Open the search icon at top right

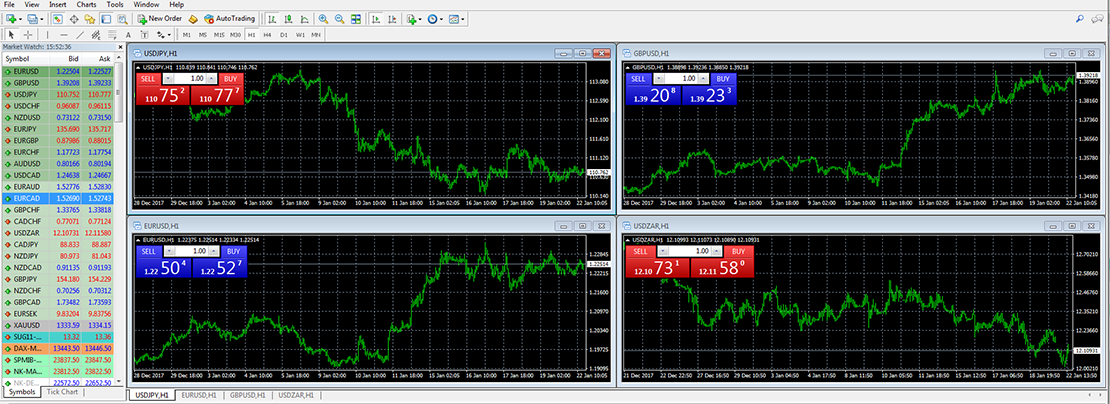1080,19
